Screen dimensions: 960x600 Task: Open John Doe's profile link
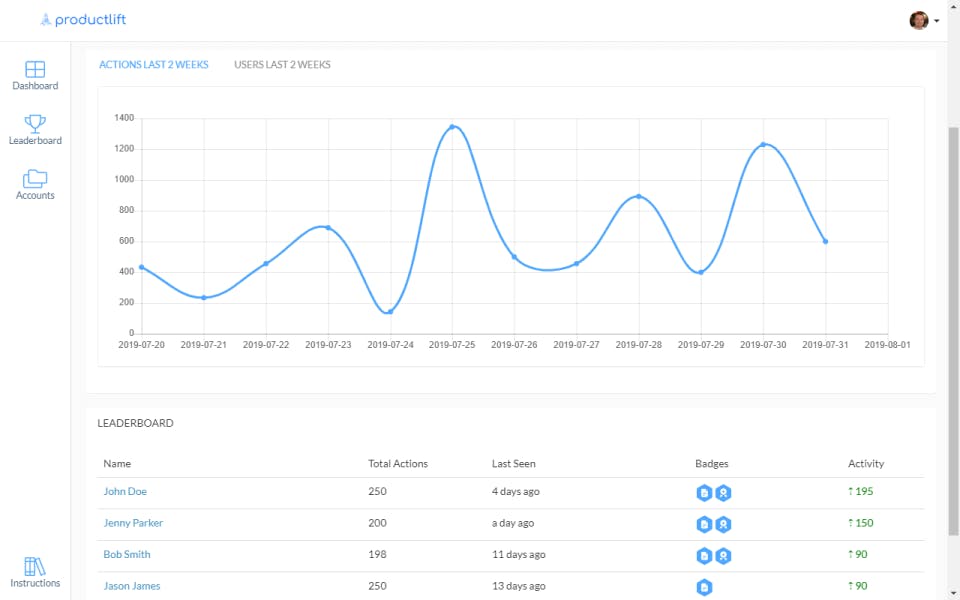click(125, 491)
